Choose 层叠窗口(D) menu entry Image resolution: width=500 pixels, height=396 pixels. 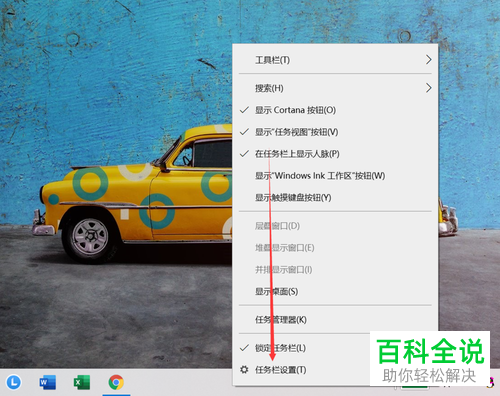point(335,226)
